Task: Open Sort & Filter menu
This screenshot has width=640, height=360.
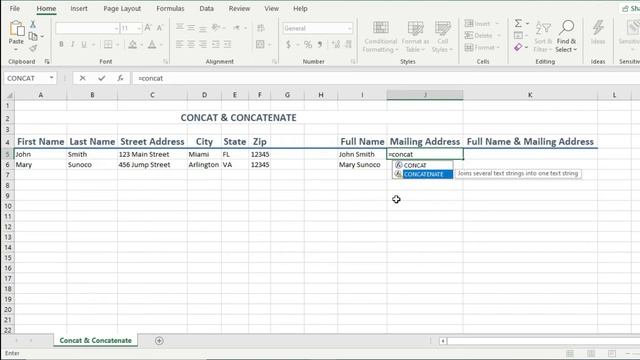Action: (543, 36)
